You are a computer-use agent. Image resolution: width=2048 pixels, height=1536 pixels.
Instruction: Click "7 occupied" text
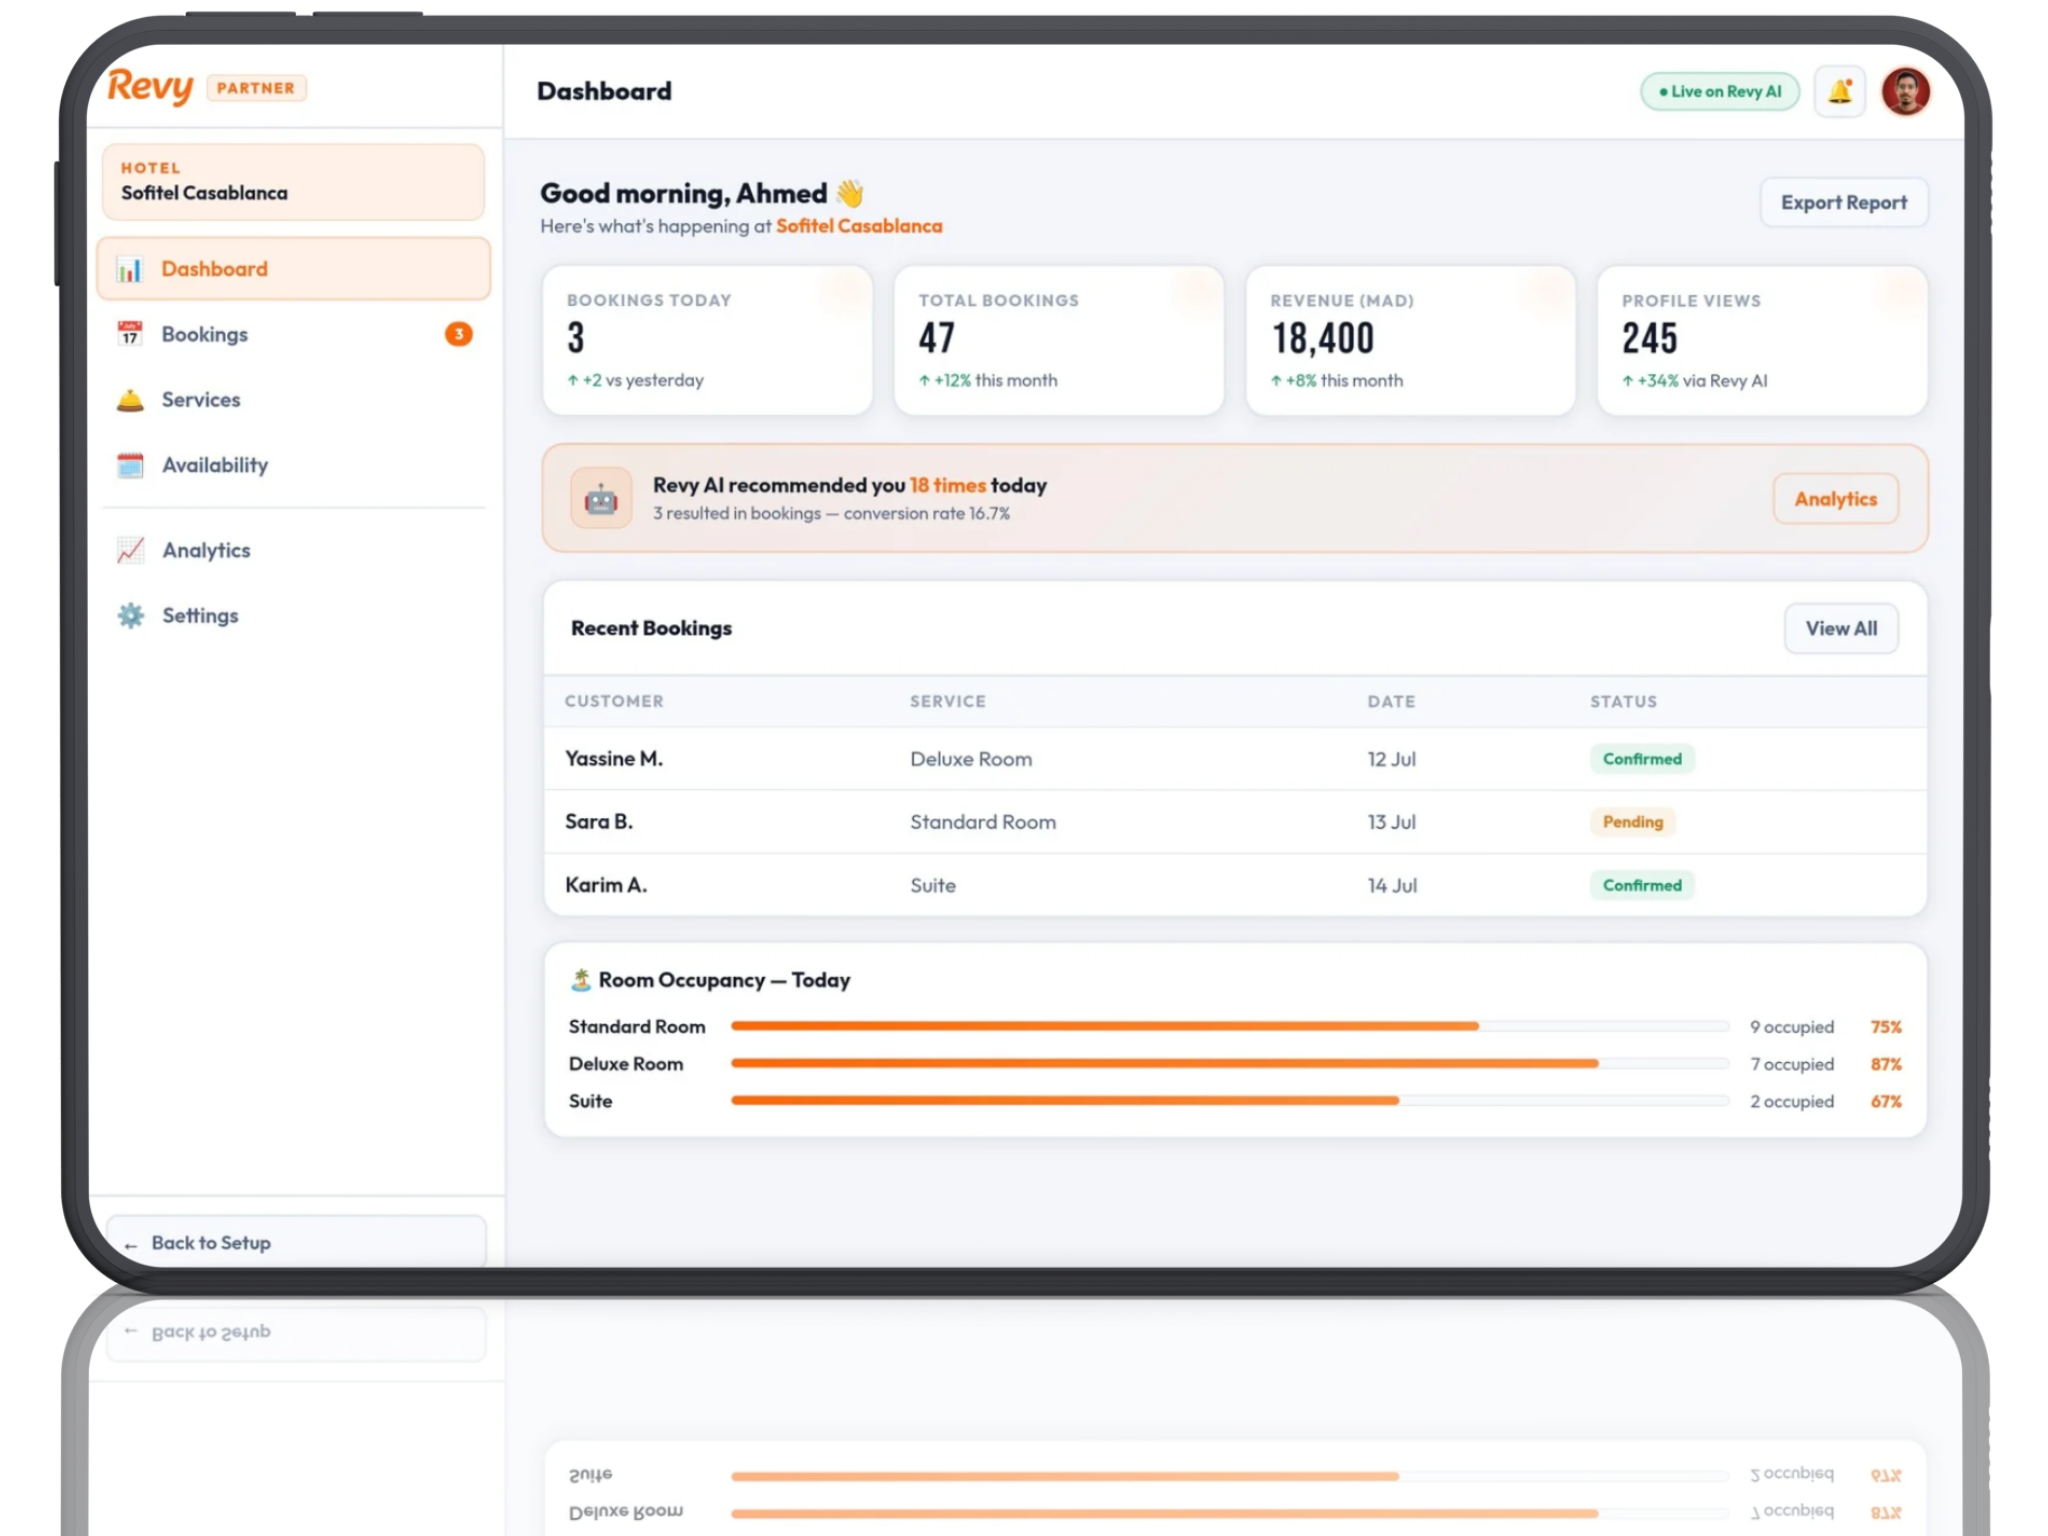pos(1792,1064)
